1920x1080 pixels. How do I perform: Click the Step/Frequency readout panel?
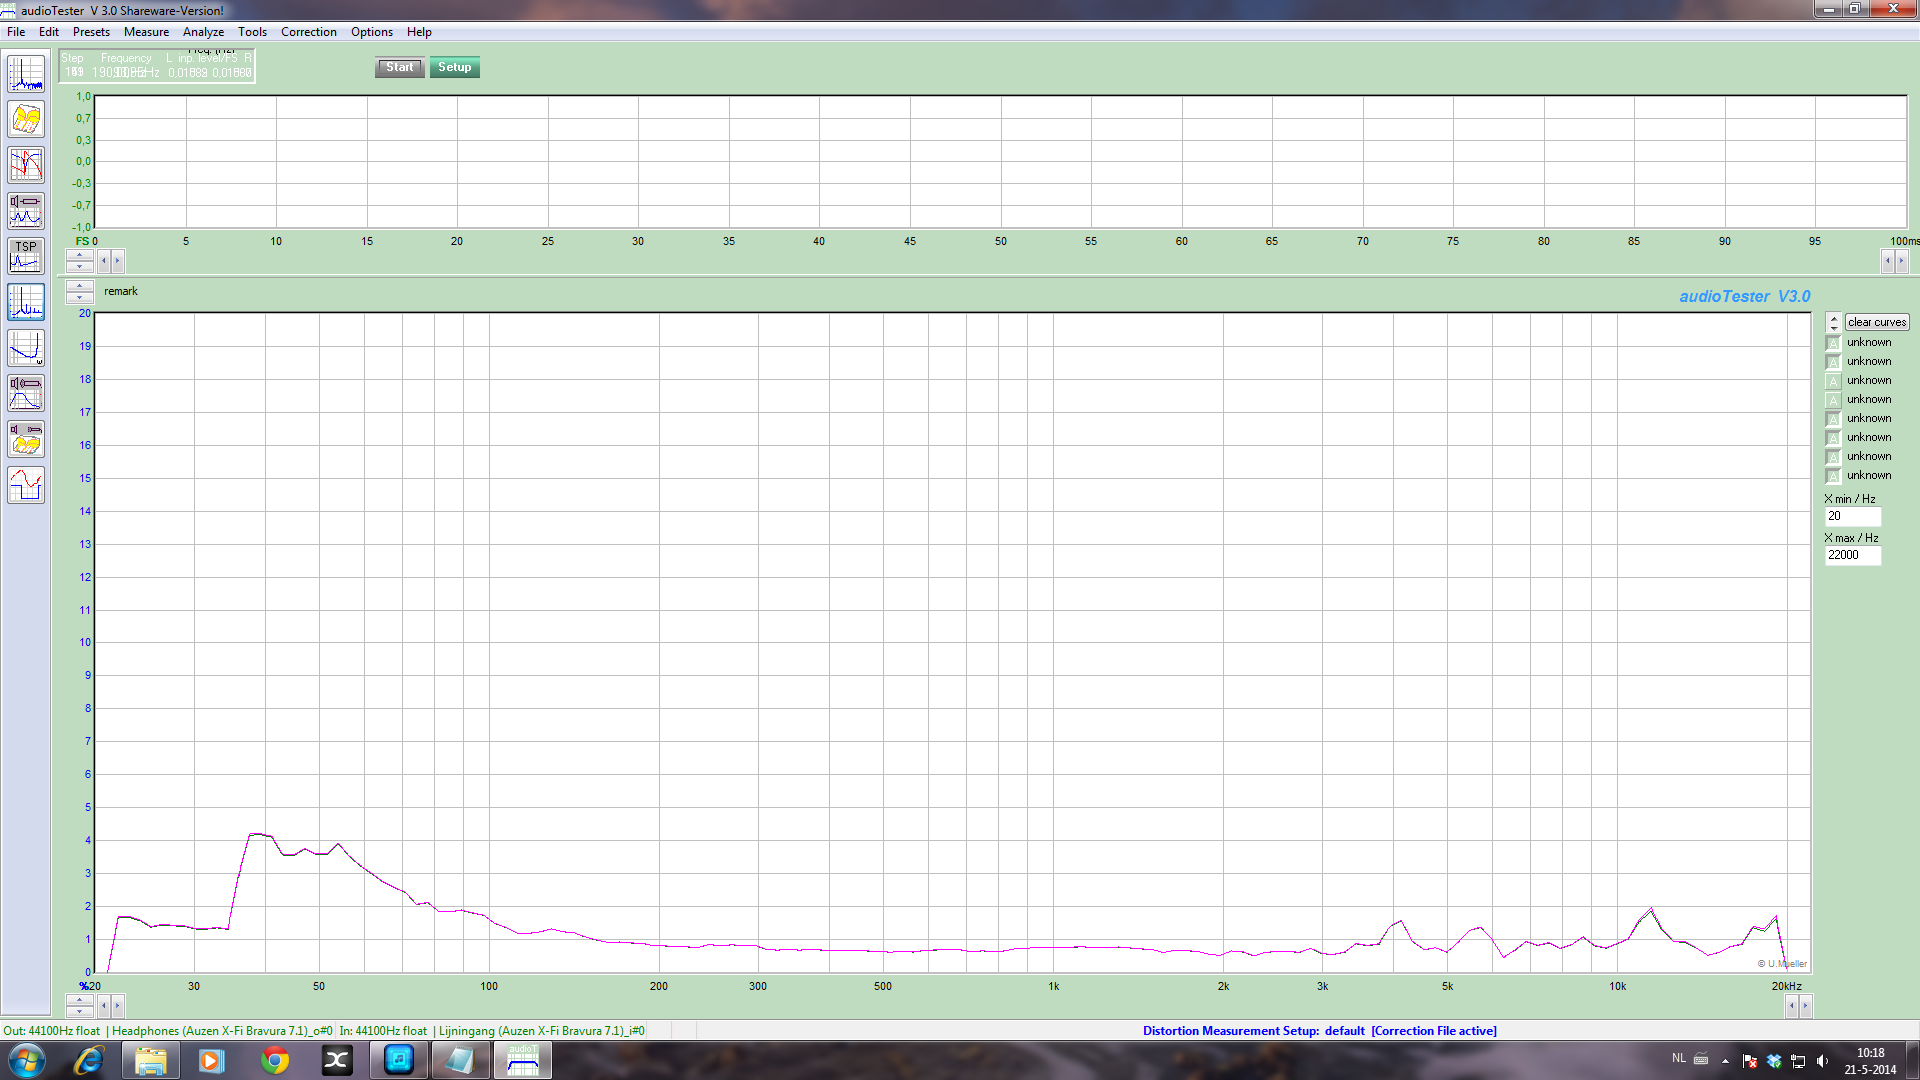pyautogui.click(x=157, y=66)
